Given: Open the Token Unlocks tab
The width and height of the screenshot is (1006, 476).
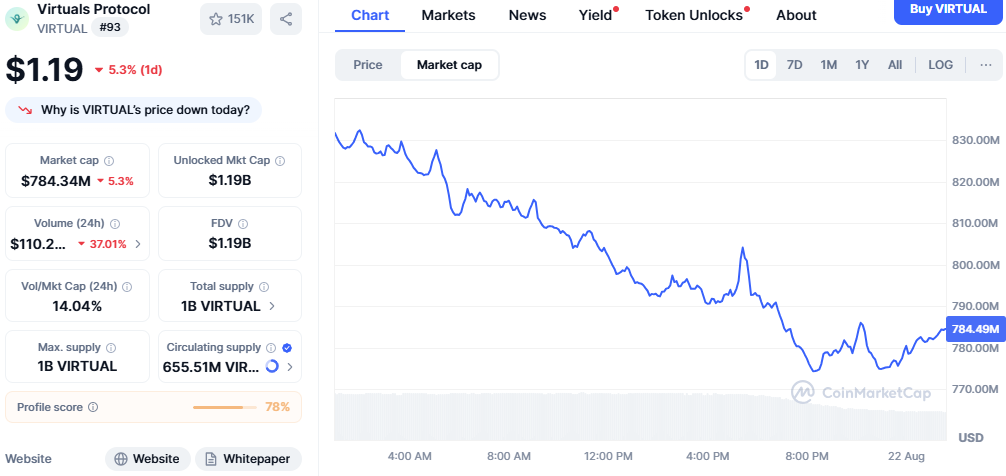Looking at the screenshot, I should click(x=695, y=15).
